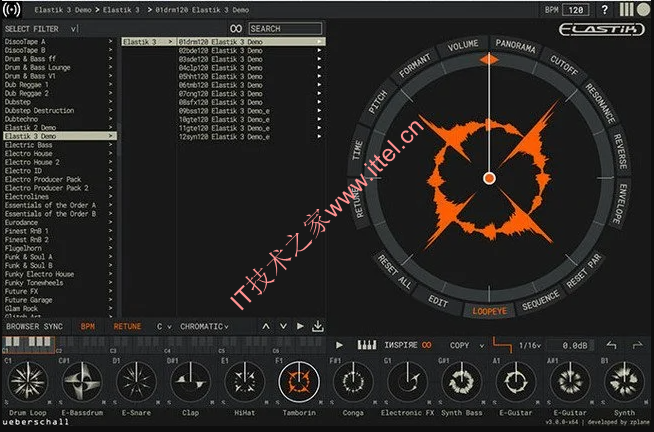Viewport: 654px width, 432px height.
Task: Click the Reverse wheel segment
Action: pos(620,151)
